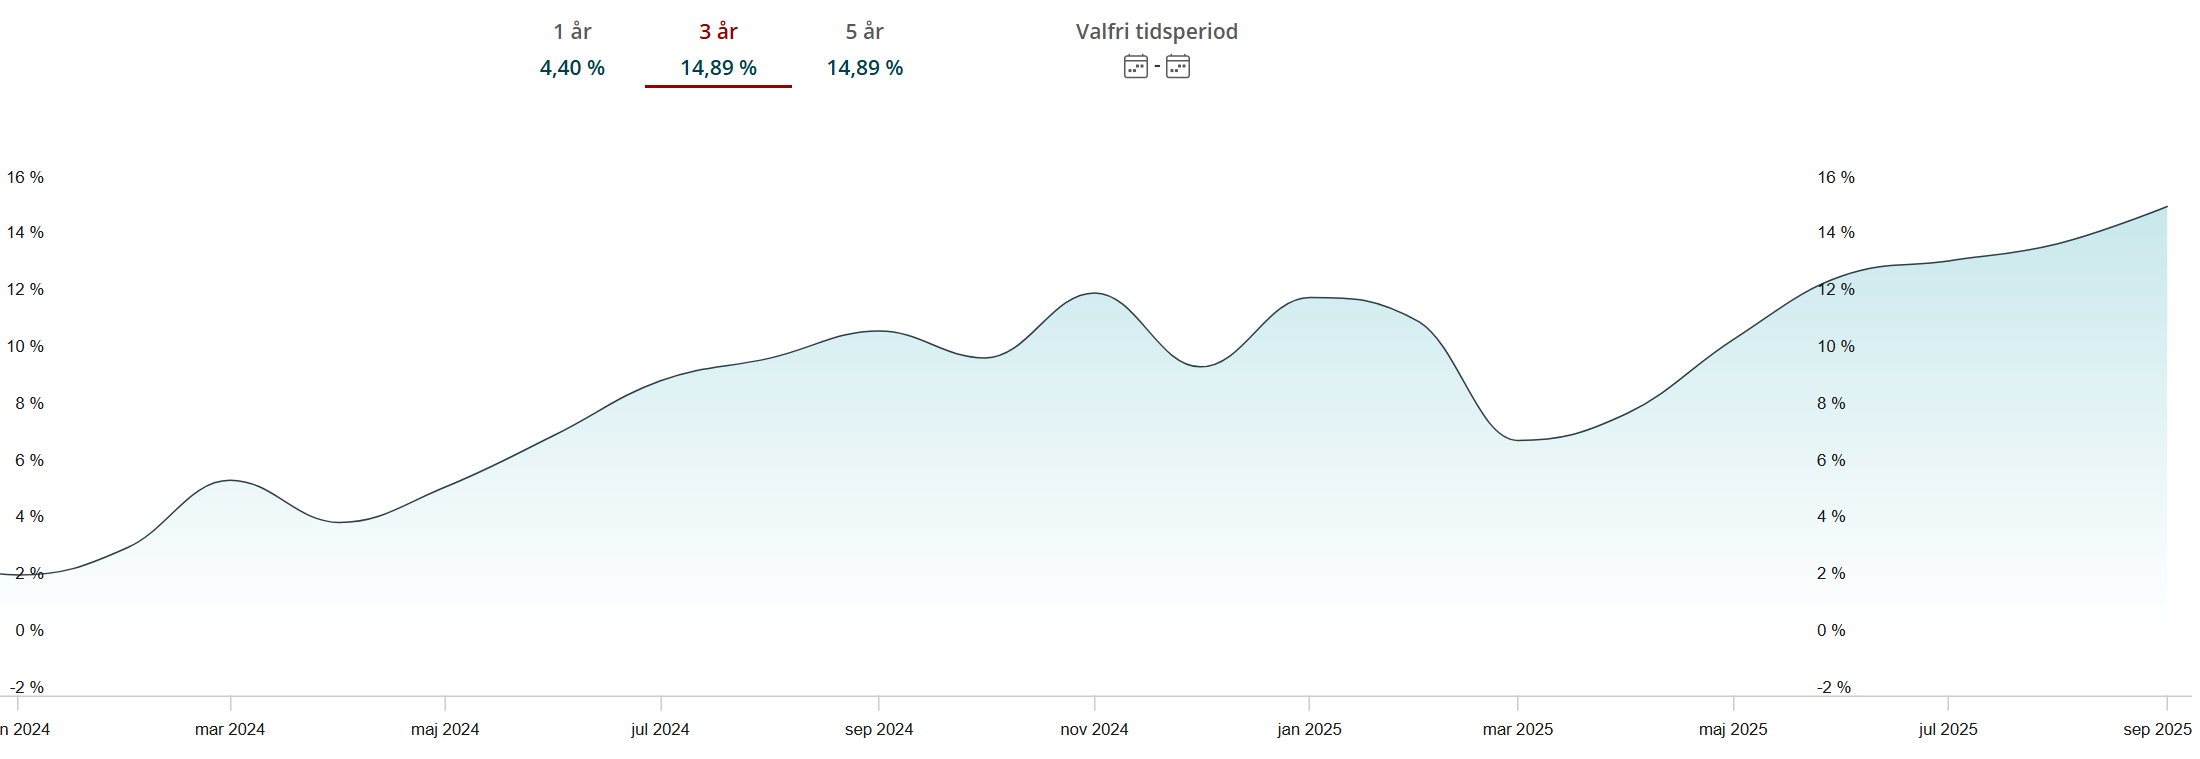The height and width of the screenshot is (759, 2200).
Task: Select the jan 2025 axis marker
Action: coord(1309,729)
